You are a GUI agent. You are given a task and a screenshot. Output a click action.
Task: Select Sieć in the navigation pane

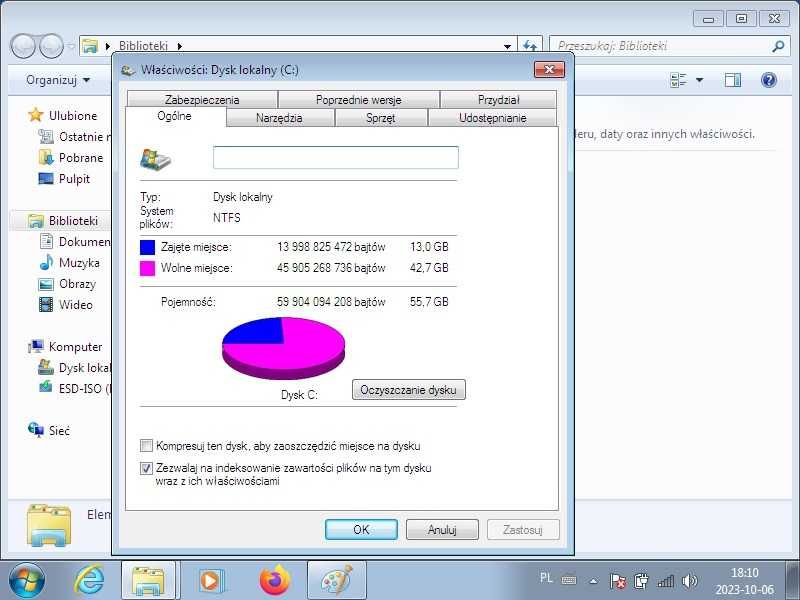coord(49,431)
